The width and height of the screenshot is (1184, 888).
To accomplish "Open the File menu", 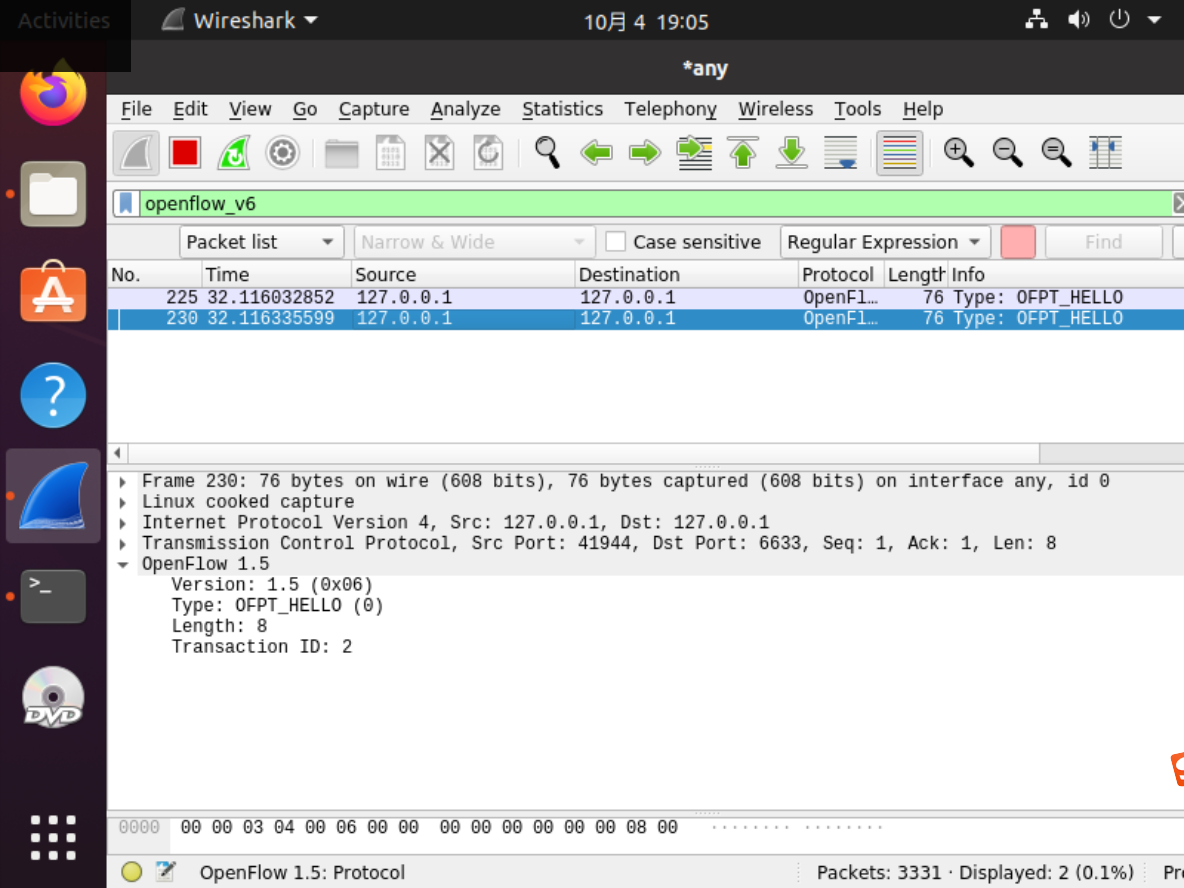I will click(x=137, y=109).
